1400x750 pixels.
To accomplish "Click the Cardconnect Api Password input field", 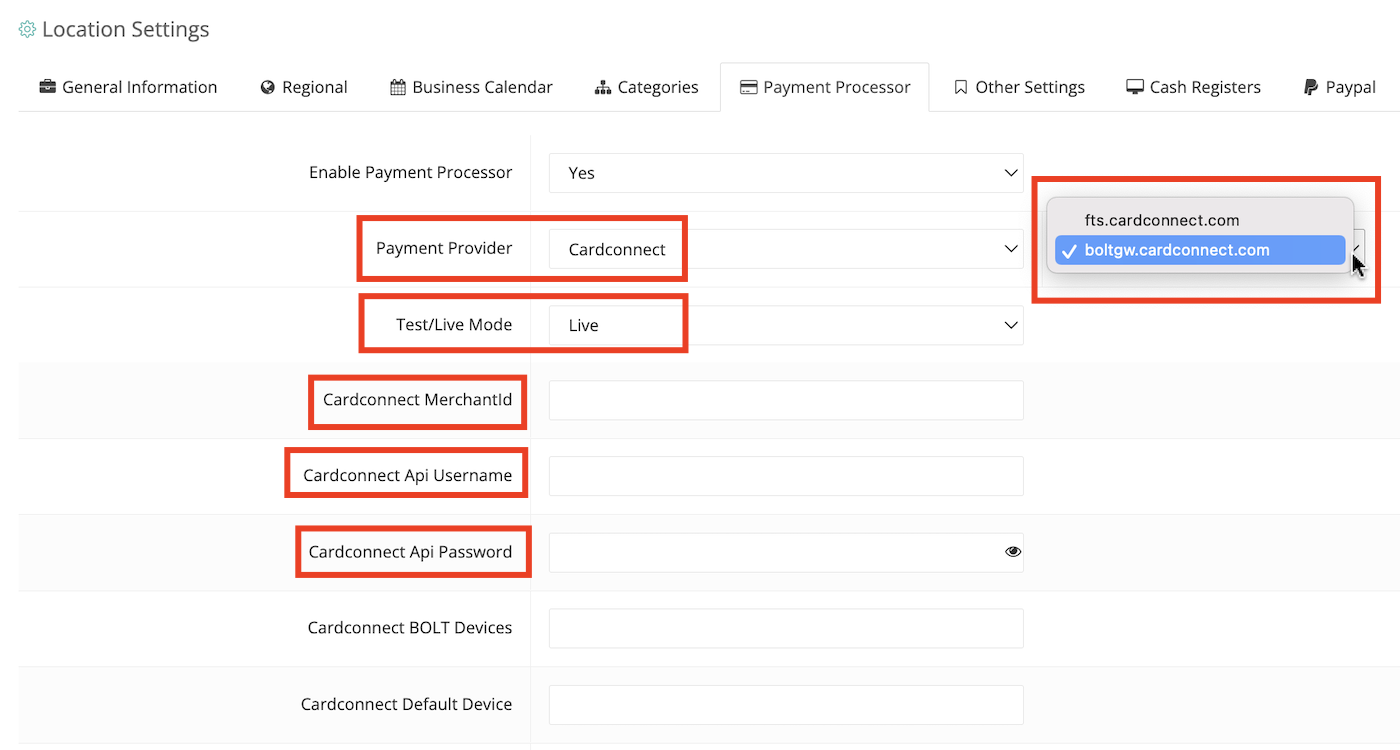I will click(786, 552).
